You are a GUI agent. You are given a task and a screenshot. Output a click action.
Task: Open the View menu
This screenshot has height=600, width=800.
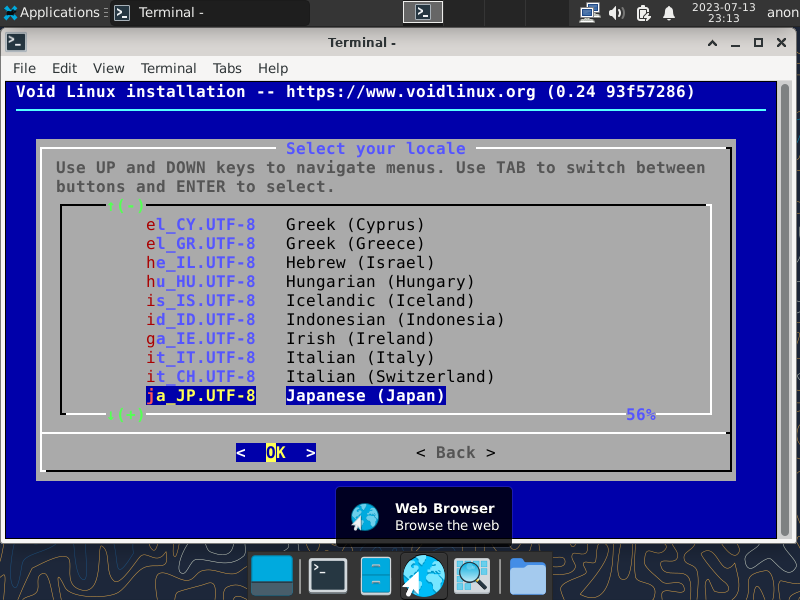point(108,68)
